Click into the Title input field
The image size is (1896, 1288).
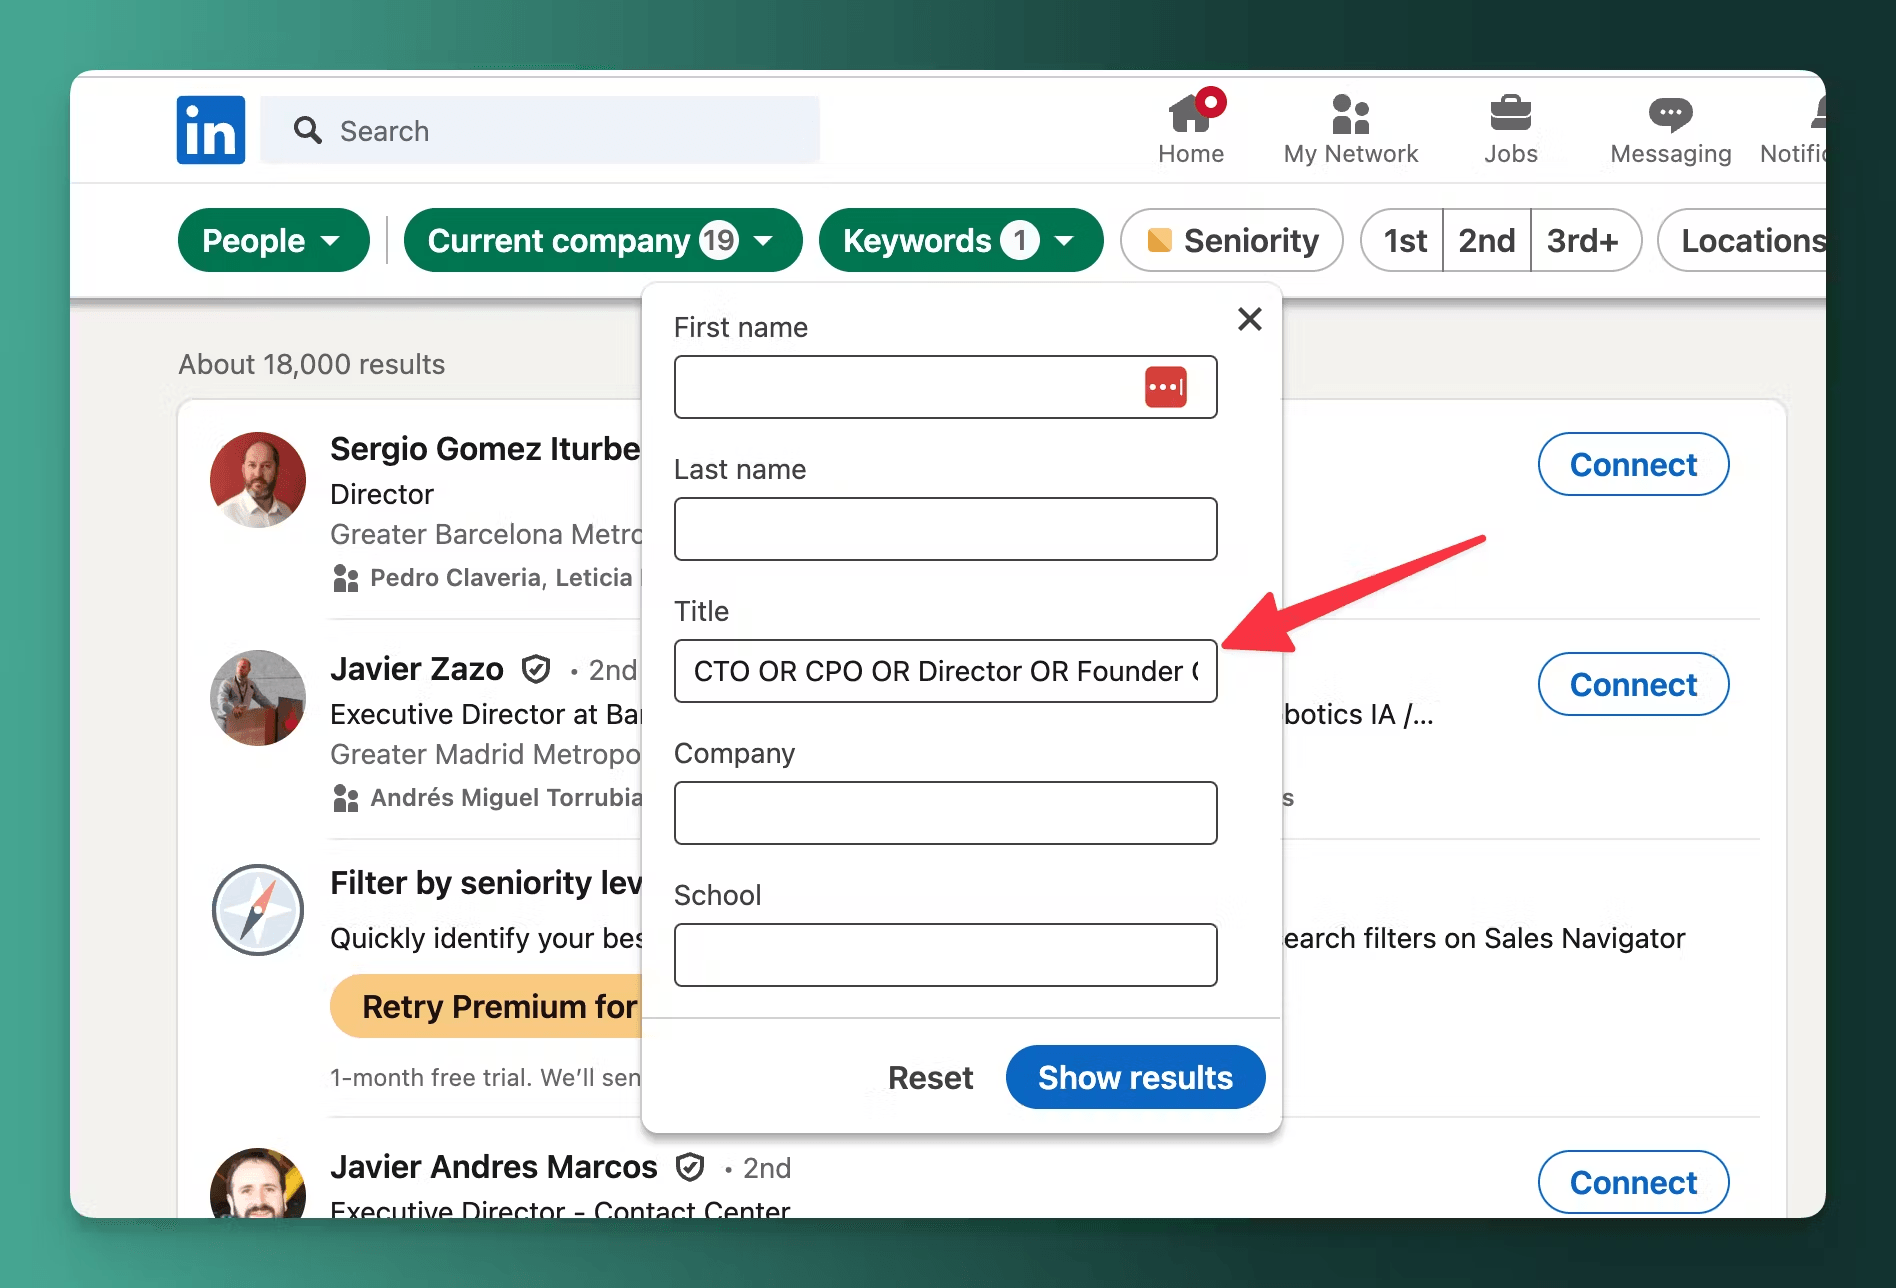pos(945,671)
